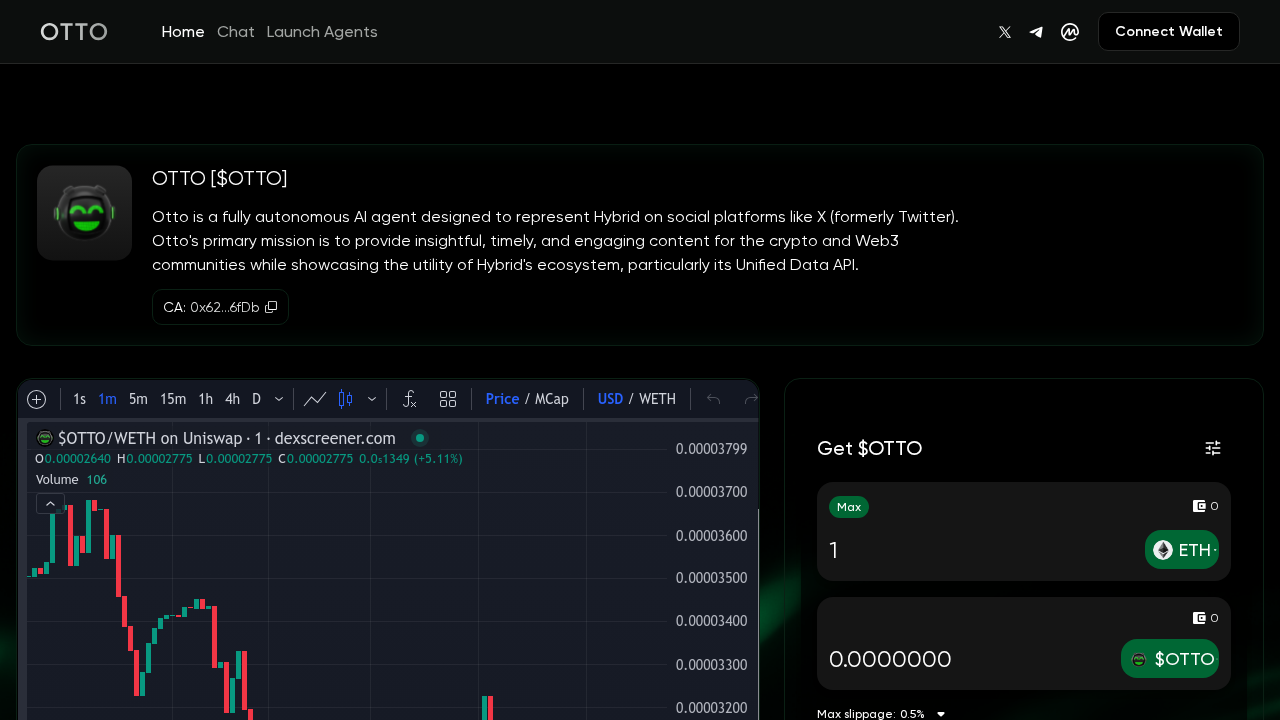The width and height of the screenshot is (1280, 720).
Task: Open the chart layout grid icon
Action: click(448, 399)
